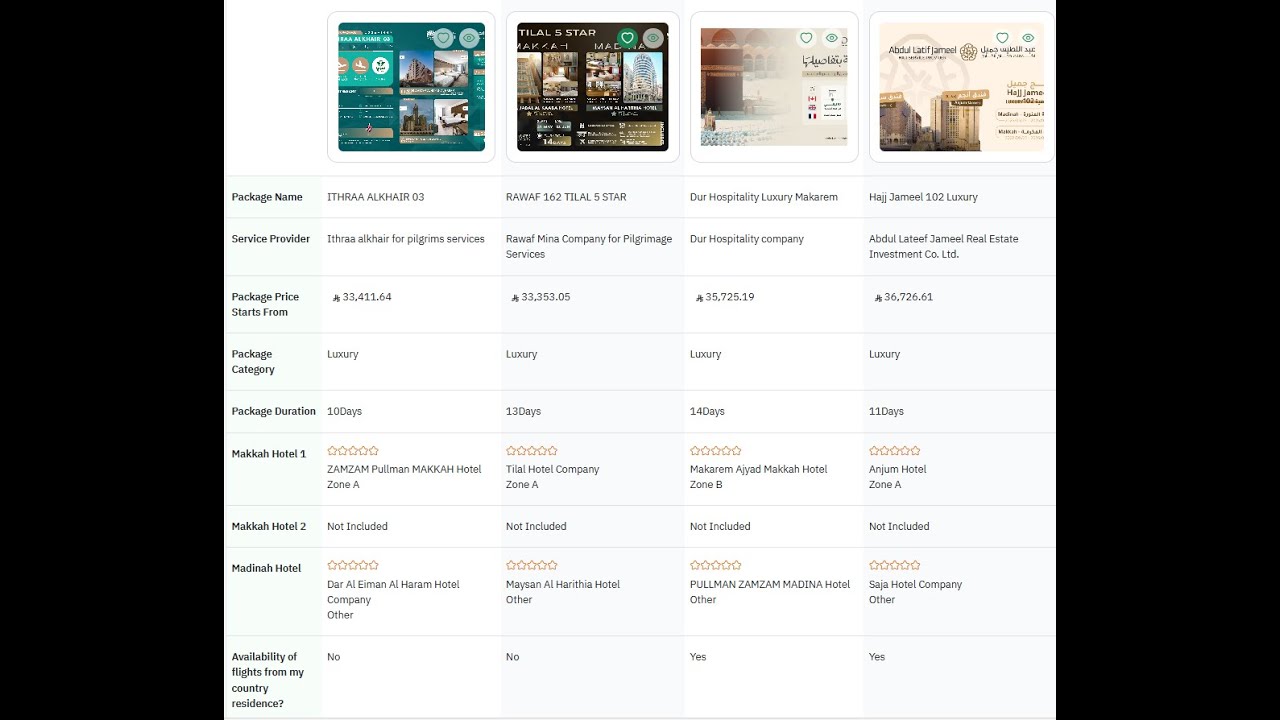Open RAWAF 162 TILAL 5 STAR package image
The height and width of the screenshot is (720, 1280).
pyautogui.click(x=592, y=87)
